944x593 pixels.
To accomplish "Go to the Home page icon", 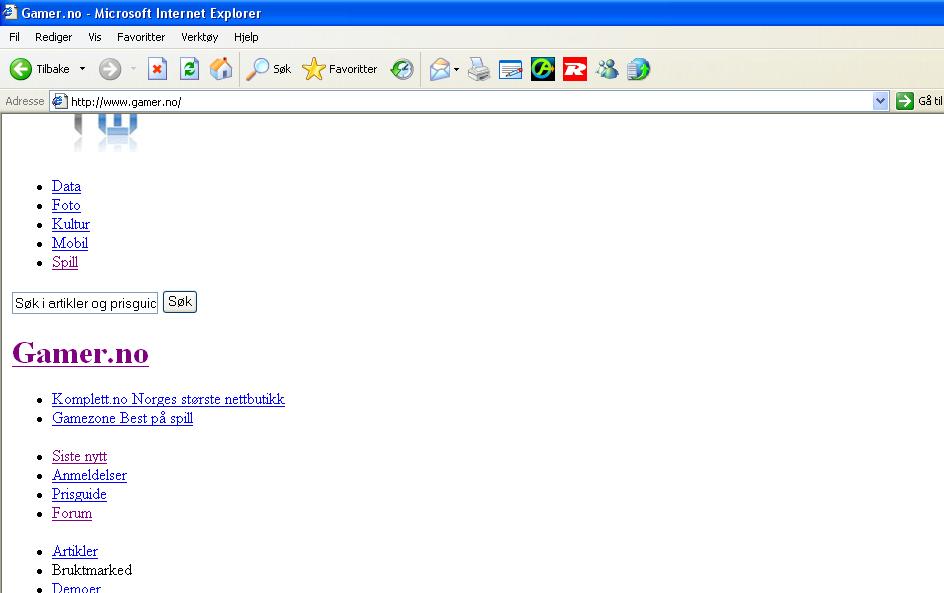I will coord(221,69).
